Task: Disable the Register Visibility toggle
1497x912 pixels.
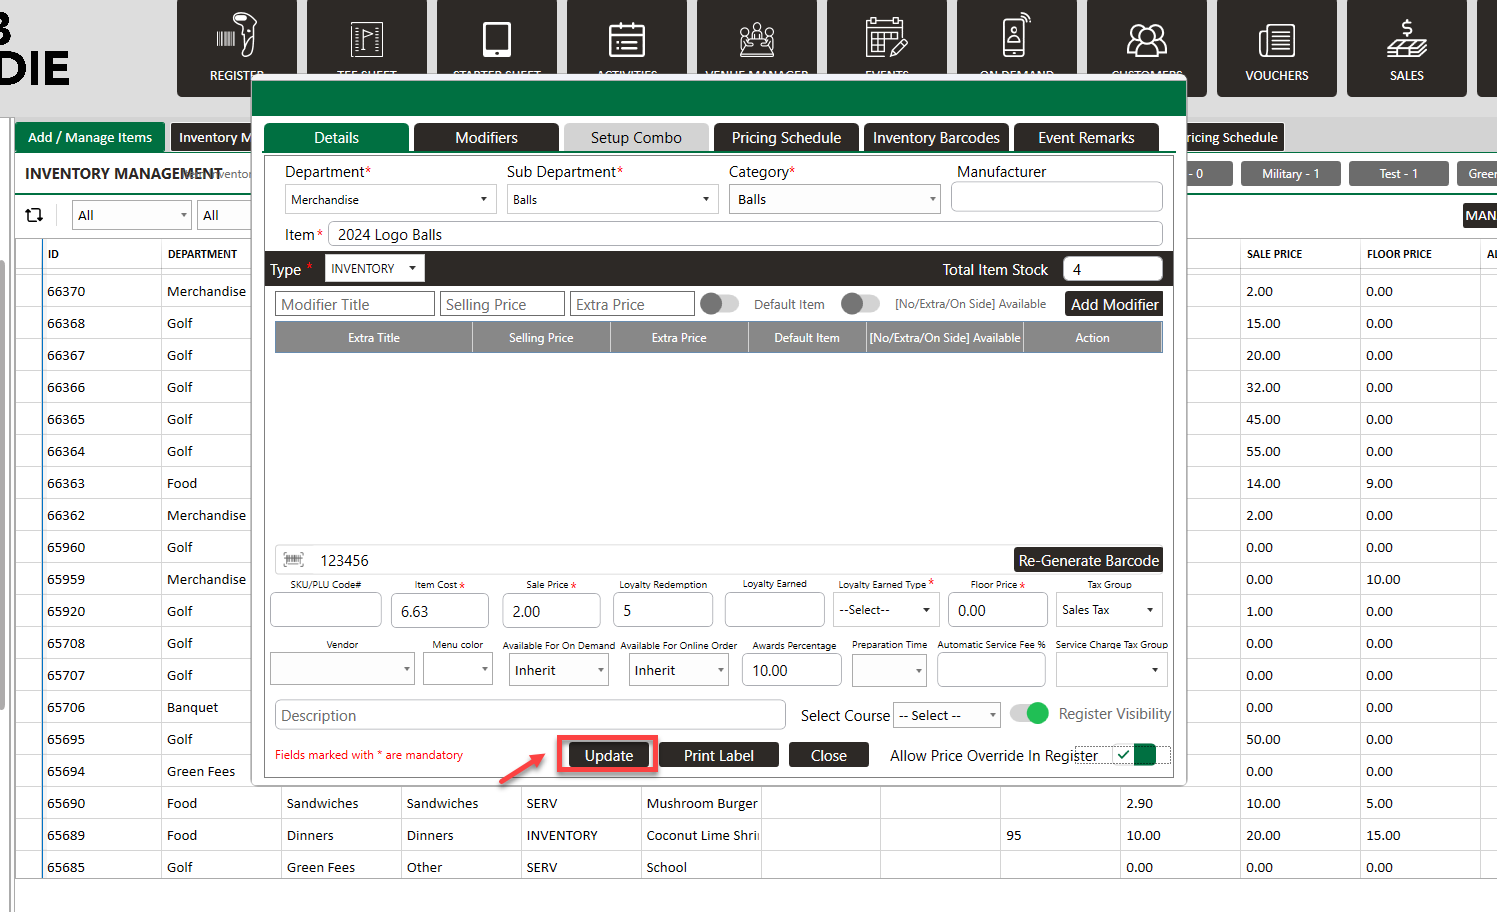Action: 1029,713
